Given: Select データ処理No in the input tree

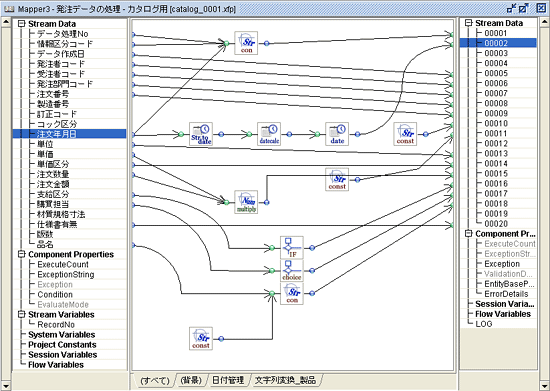Looking at the screenshot, I should click(62, 34).
